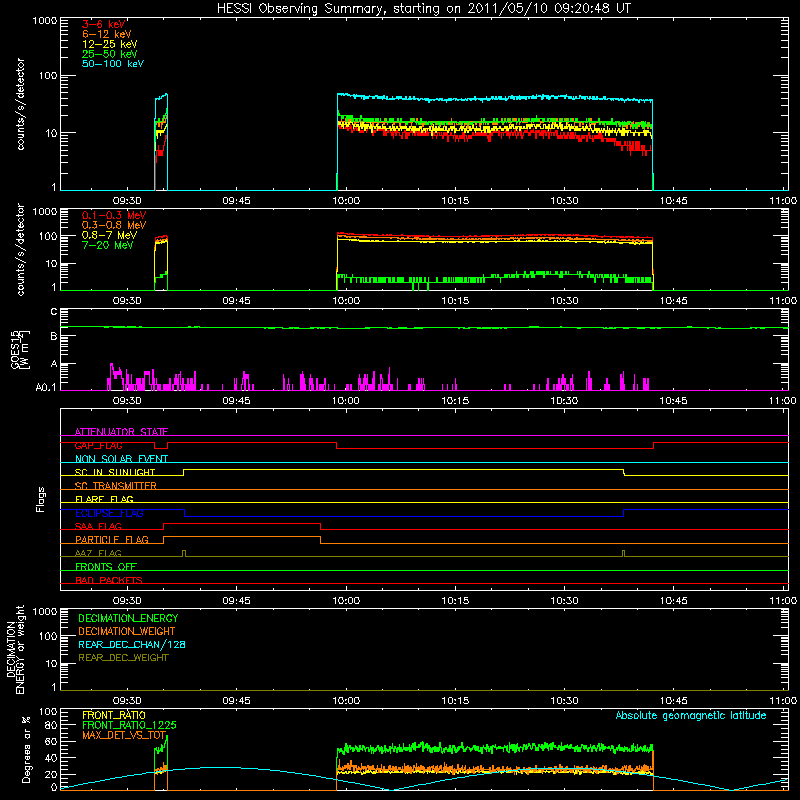Select the red 3-6 keV legend label
The image size is (800, 800).
click(104, 24)
